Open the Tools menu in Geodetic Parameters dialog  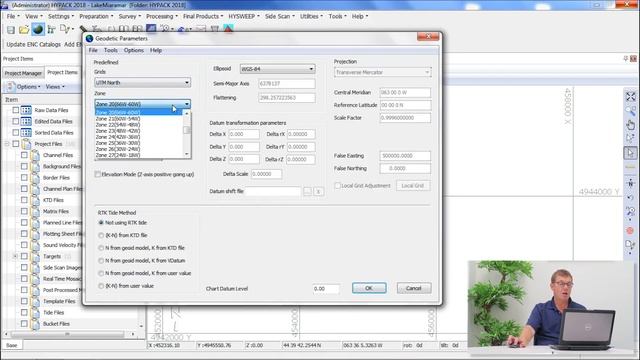click(x=111, y=50)
